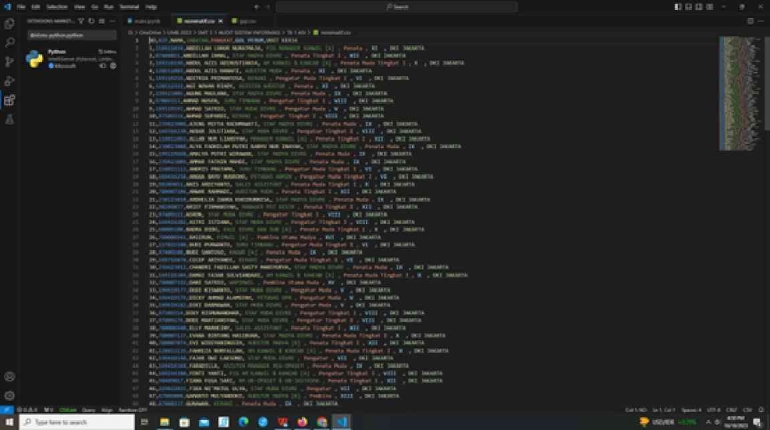The width and height of the screenshot is (770, 430).
Task: Open the Search view in activity bar
Action: click(9, 42)
